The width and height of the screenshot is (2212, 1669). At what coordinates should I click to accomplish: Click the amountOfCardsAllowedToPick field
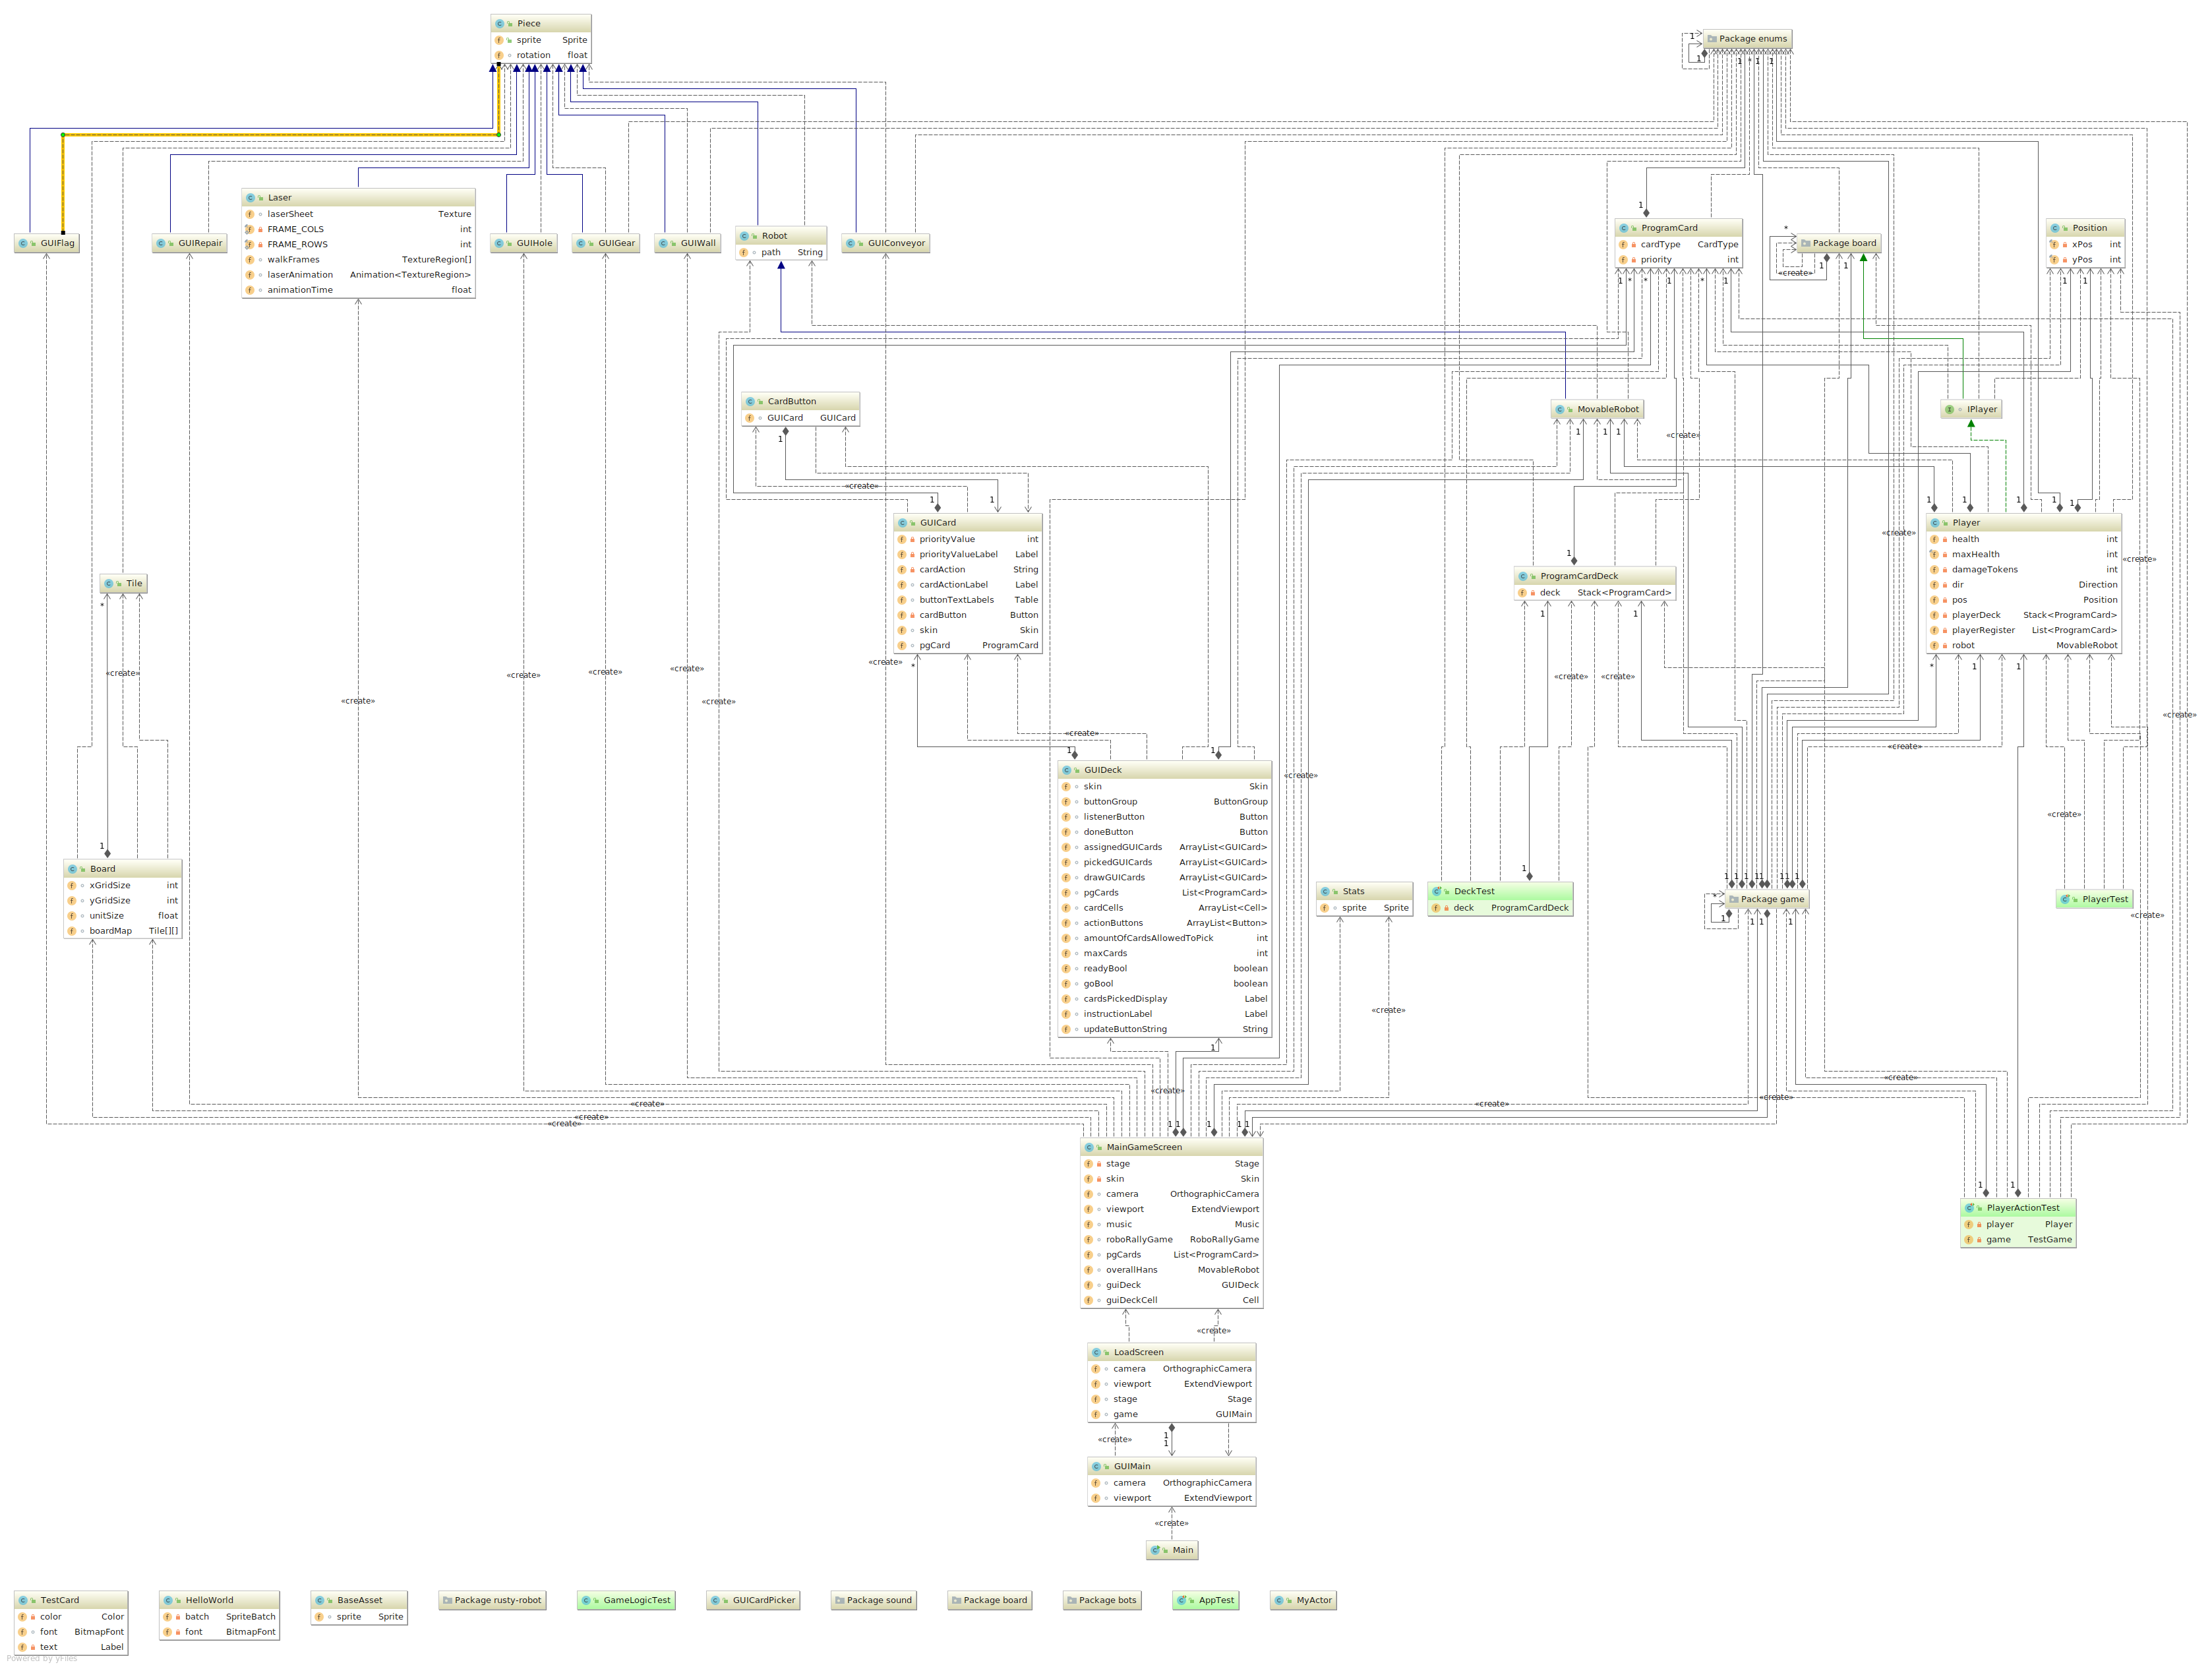1165,938
